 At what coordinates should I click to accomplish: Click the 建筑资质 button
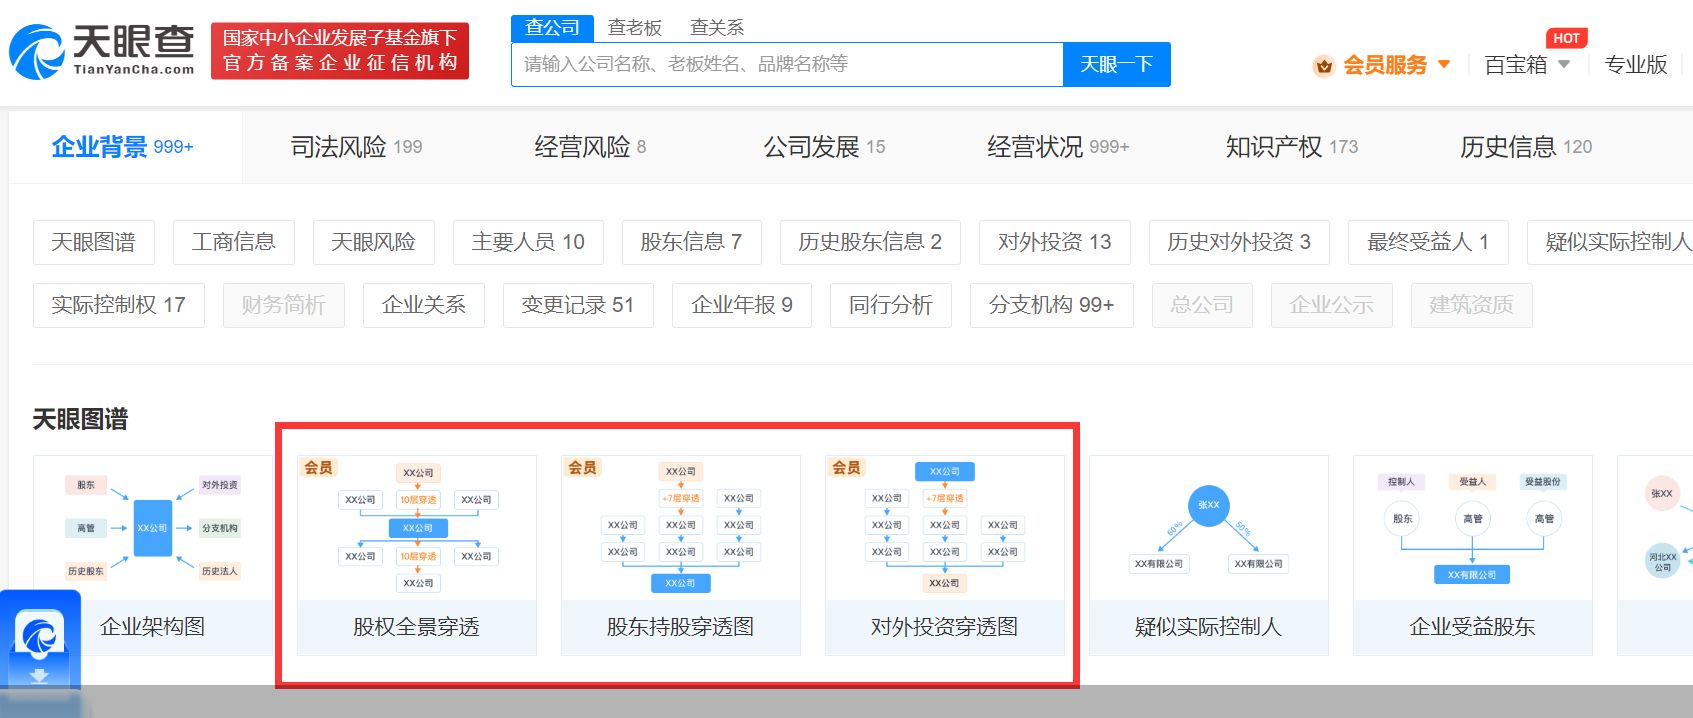tap(1472, 305)
